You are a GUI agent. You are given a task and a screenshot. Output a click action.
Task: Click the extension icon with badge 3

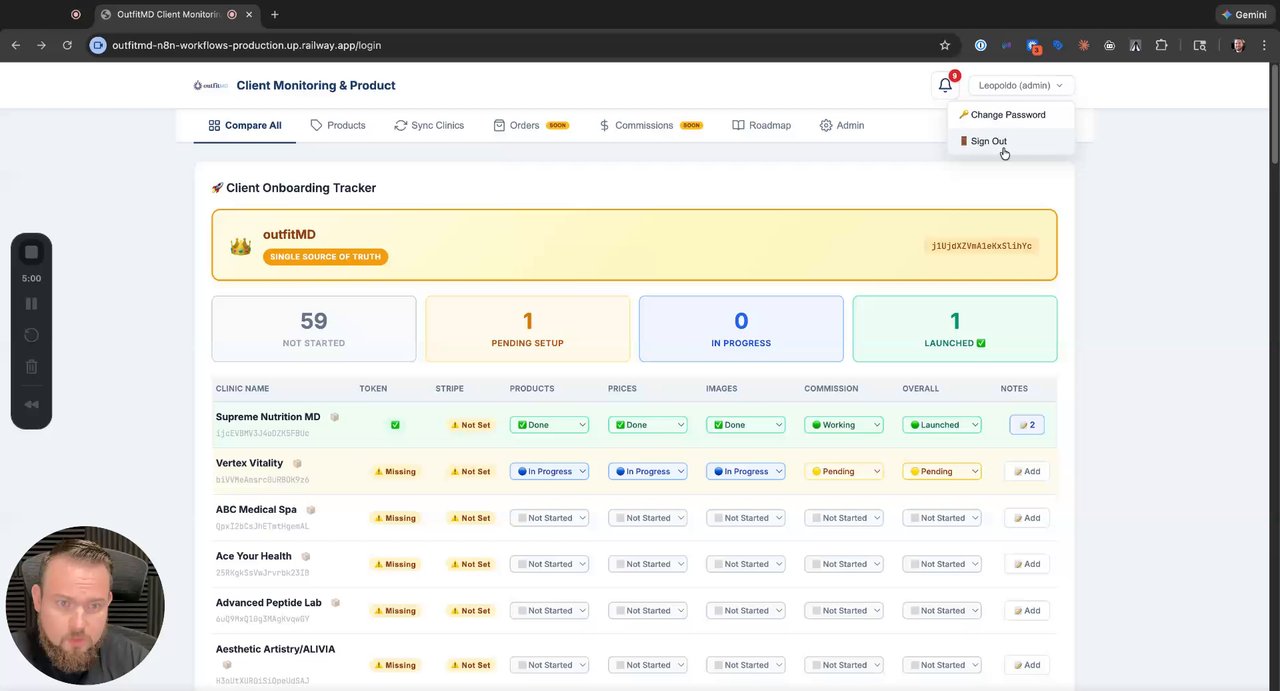(x=1032, y=46)
